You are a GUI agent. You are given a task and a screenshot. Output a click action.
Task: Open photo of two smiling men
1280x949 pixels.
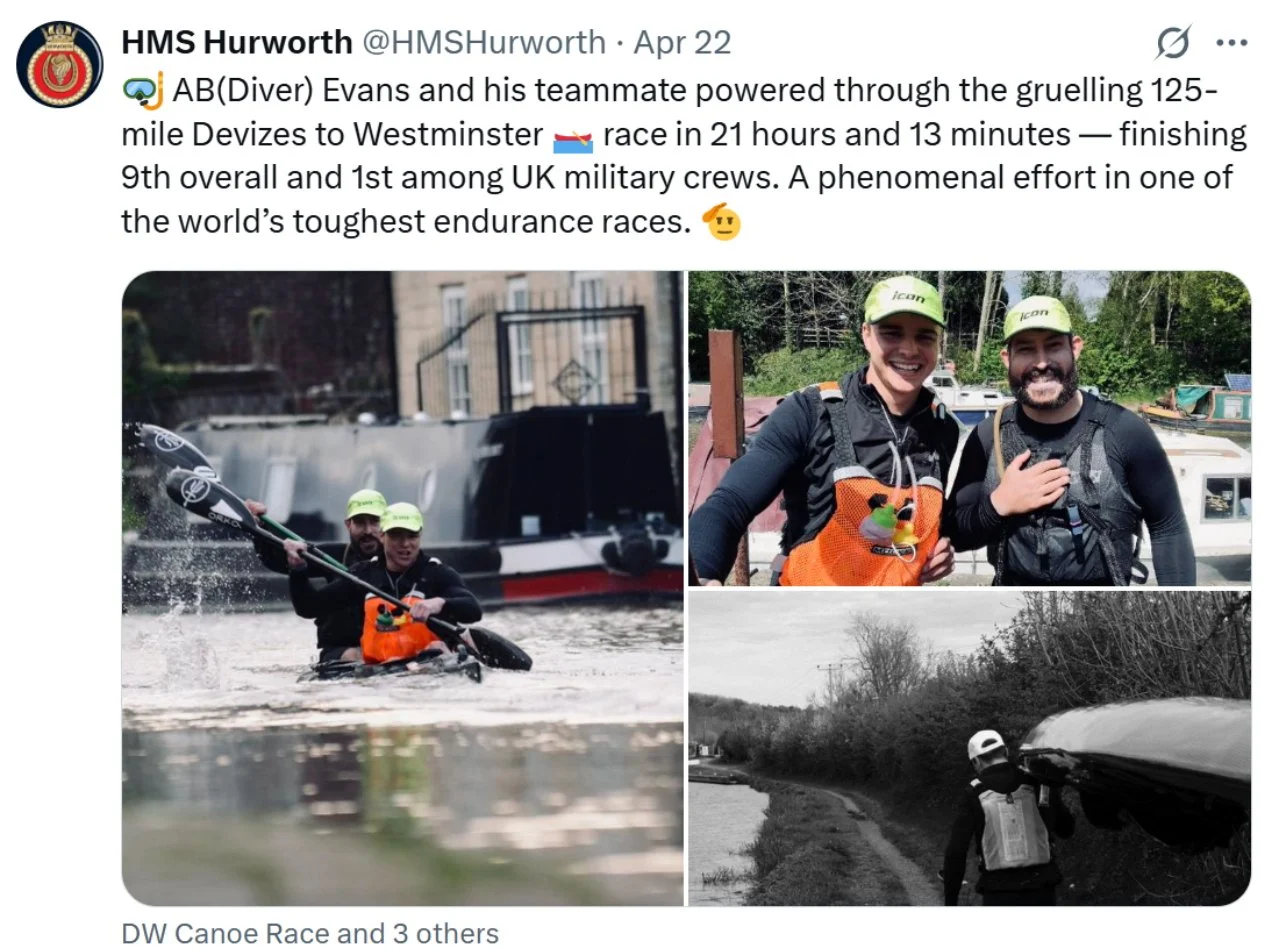coord(969,428)
